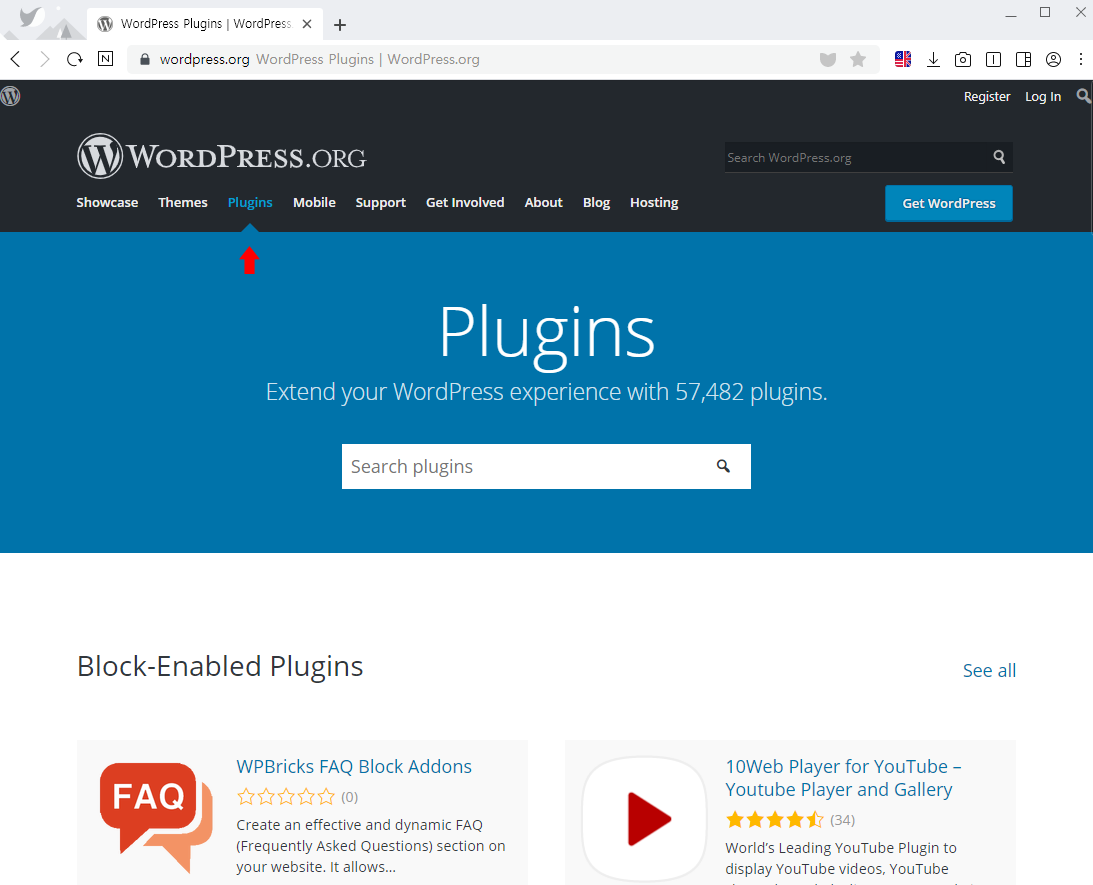The height and width of the screenshot is (885, 1093).
Task: Select the Plugins menu item
Action: [250, 203]
